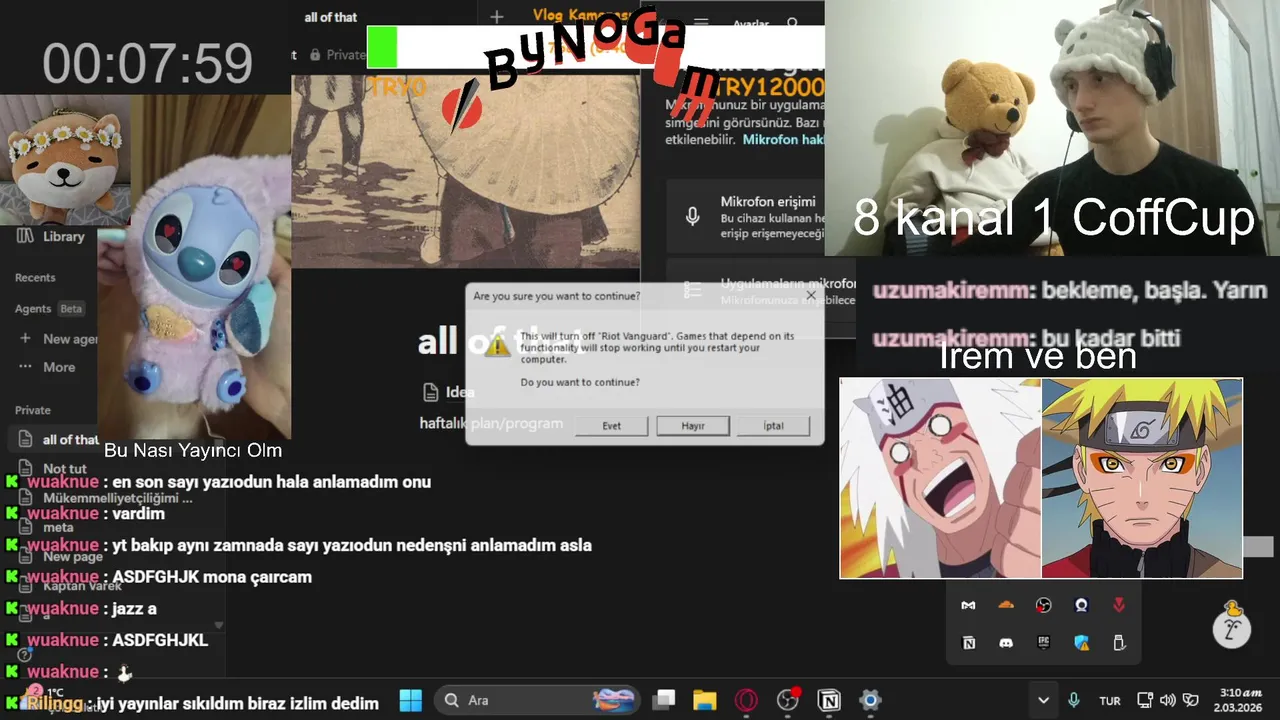Screen dimensions: 1280x720
Task: Open webcam app icon in tray overflow
Action: click(x=1081, y=605)
